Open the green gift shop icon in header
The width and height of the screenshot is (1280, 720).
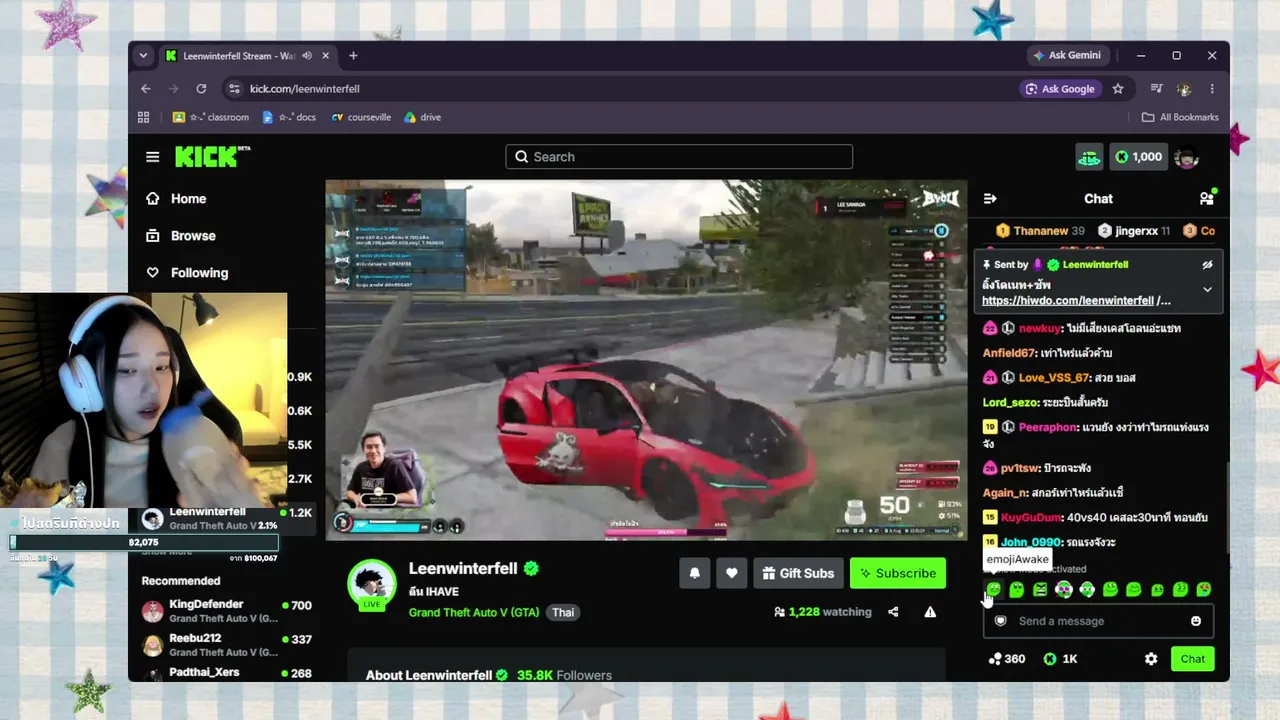pyautogui.click(x=1089, y=157)
